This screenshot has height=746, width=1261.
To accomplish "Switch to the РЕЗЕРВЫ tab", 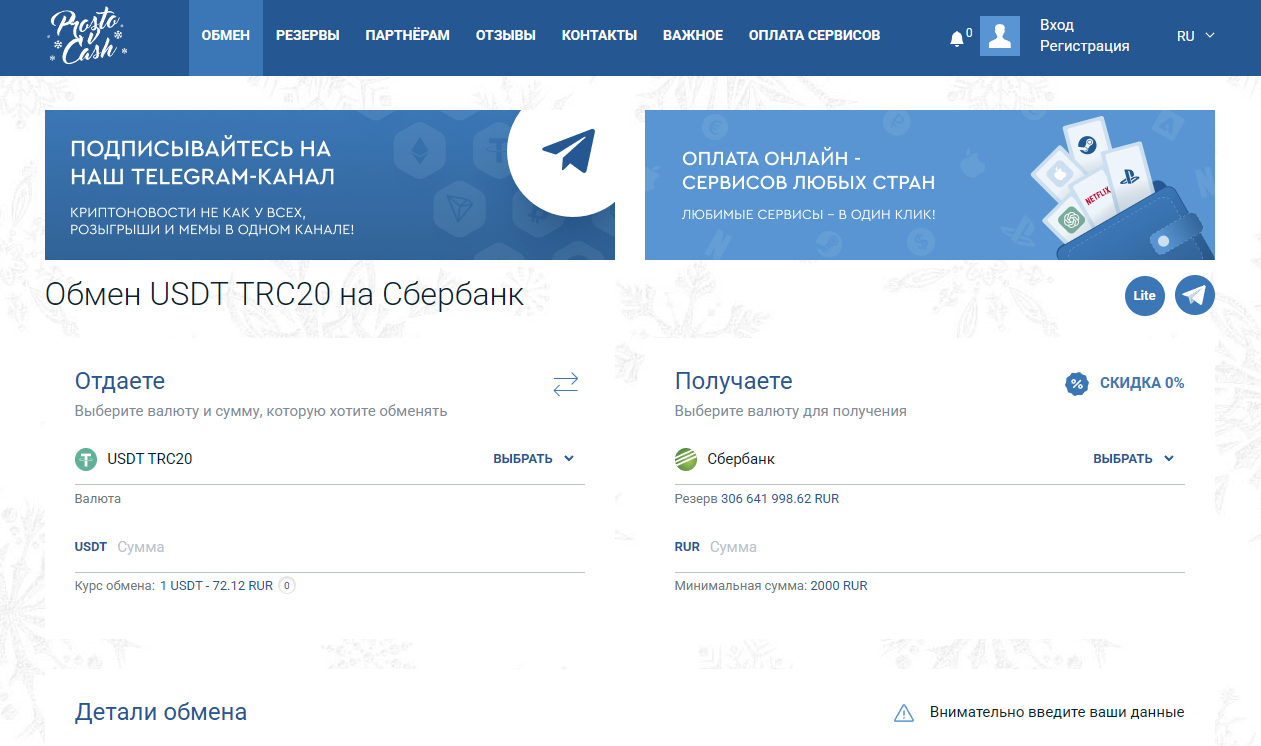I will coord(309,33).
